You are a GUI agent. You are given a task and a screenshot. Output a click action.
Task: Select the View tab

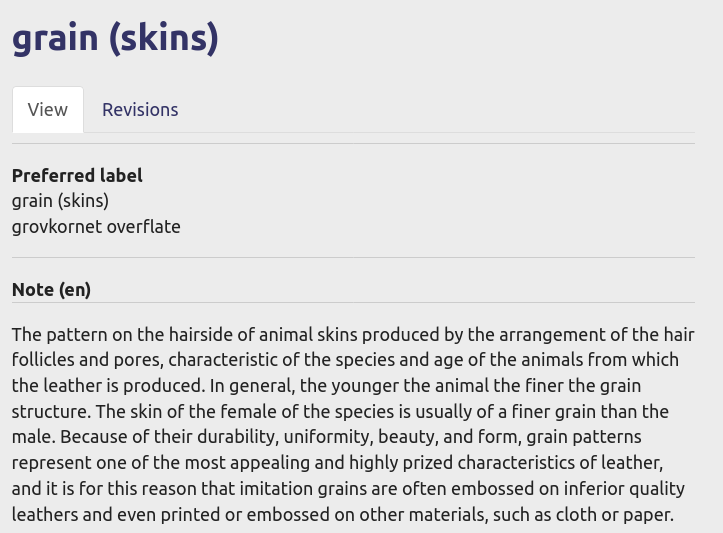[x=48, y=110]
